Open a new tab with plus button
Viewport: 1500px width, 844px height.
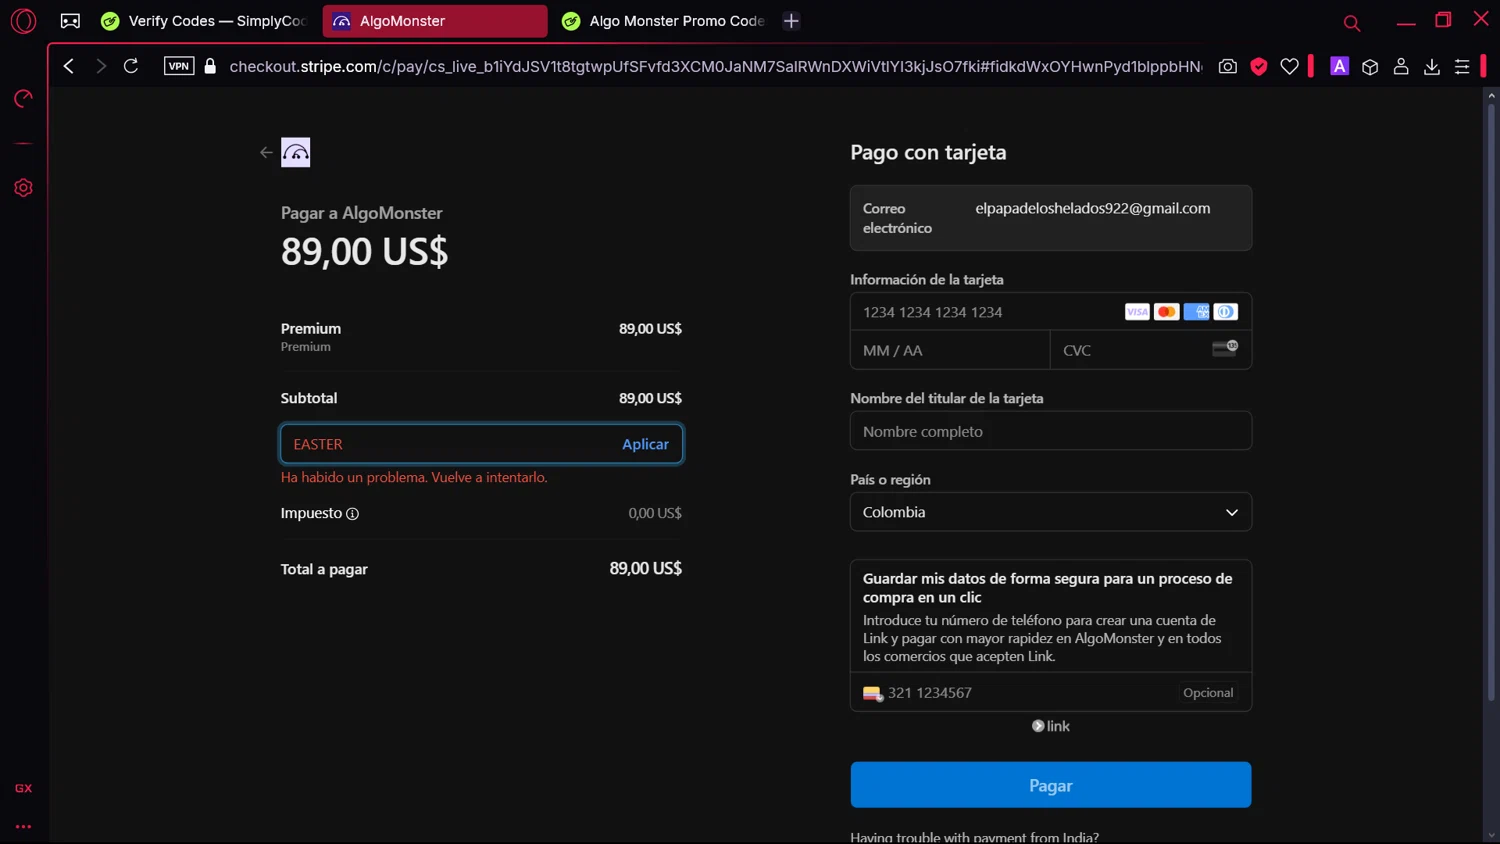click(791, 21)
